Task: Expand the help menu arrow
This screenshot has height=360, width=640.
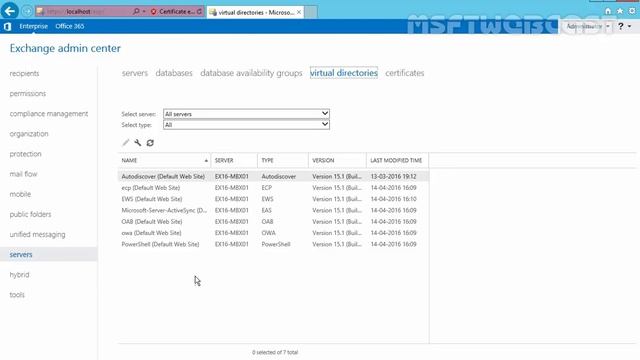Action: tap(630, 27)
